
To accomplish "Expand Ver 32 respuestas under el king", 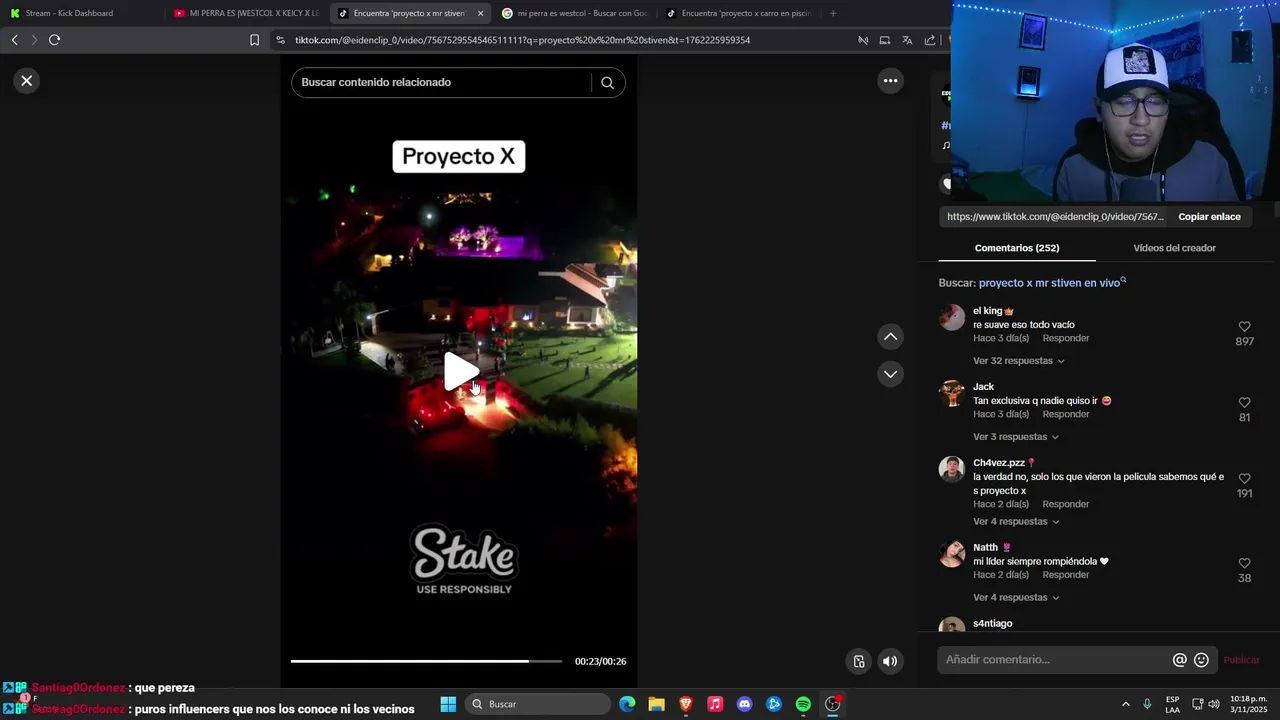I will (1018, 361).
